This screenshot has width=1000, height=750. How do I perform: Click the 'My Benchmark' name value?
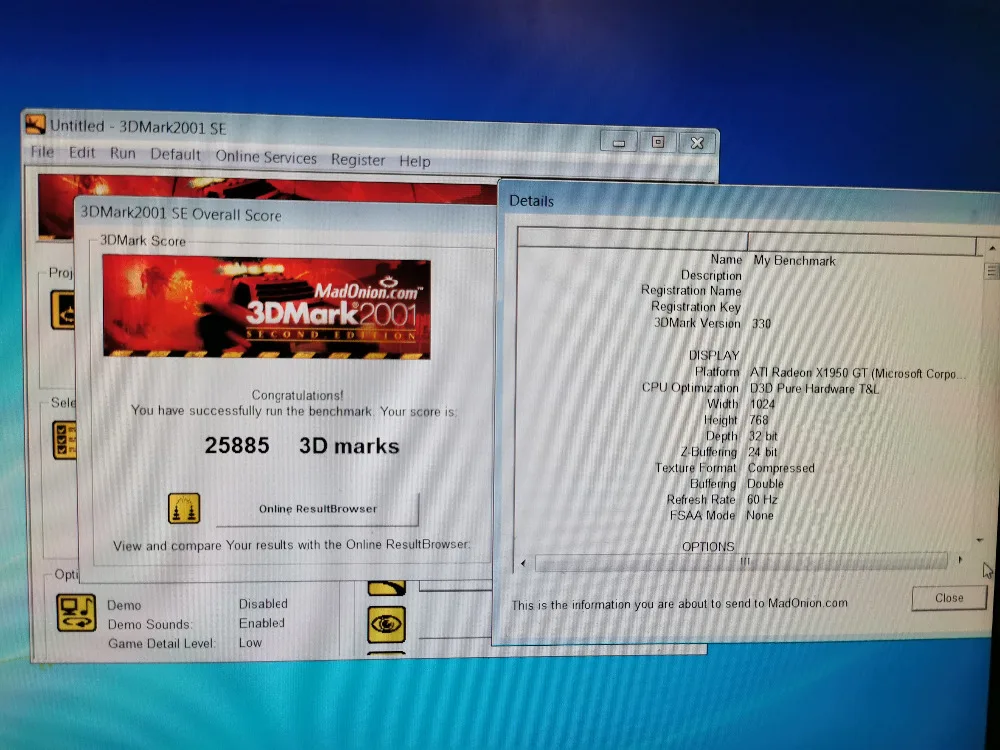coord(794,260)
